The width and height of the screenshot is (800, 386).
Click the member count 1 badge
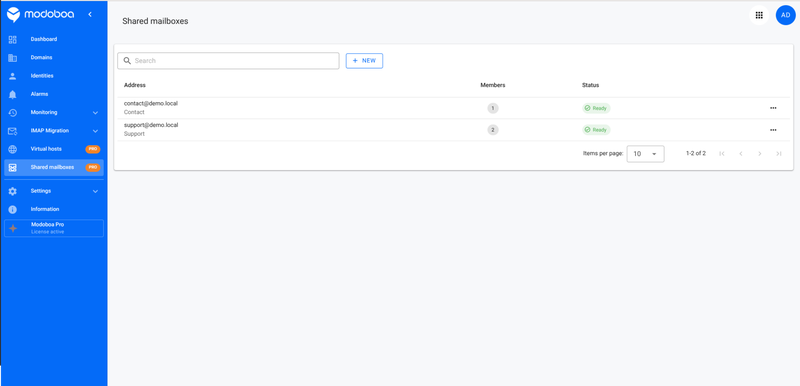(x=492, y=108)
